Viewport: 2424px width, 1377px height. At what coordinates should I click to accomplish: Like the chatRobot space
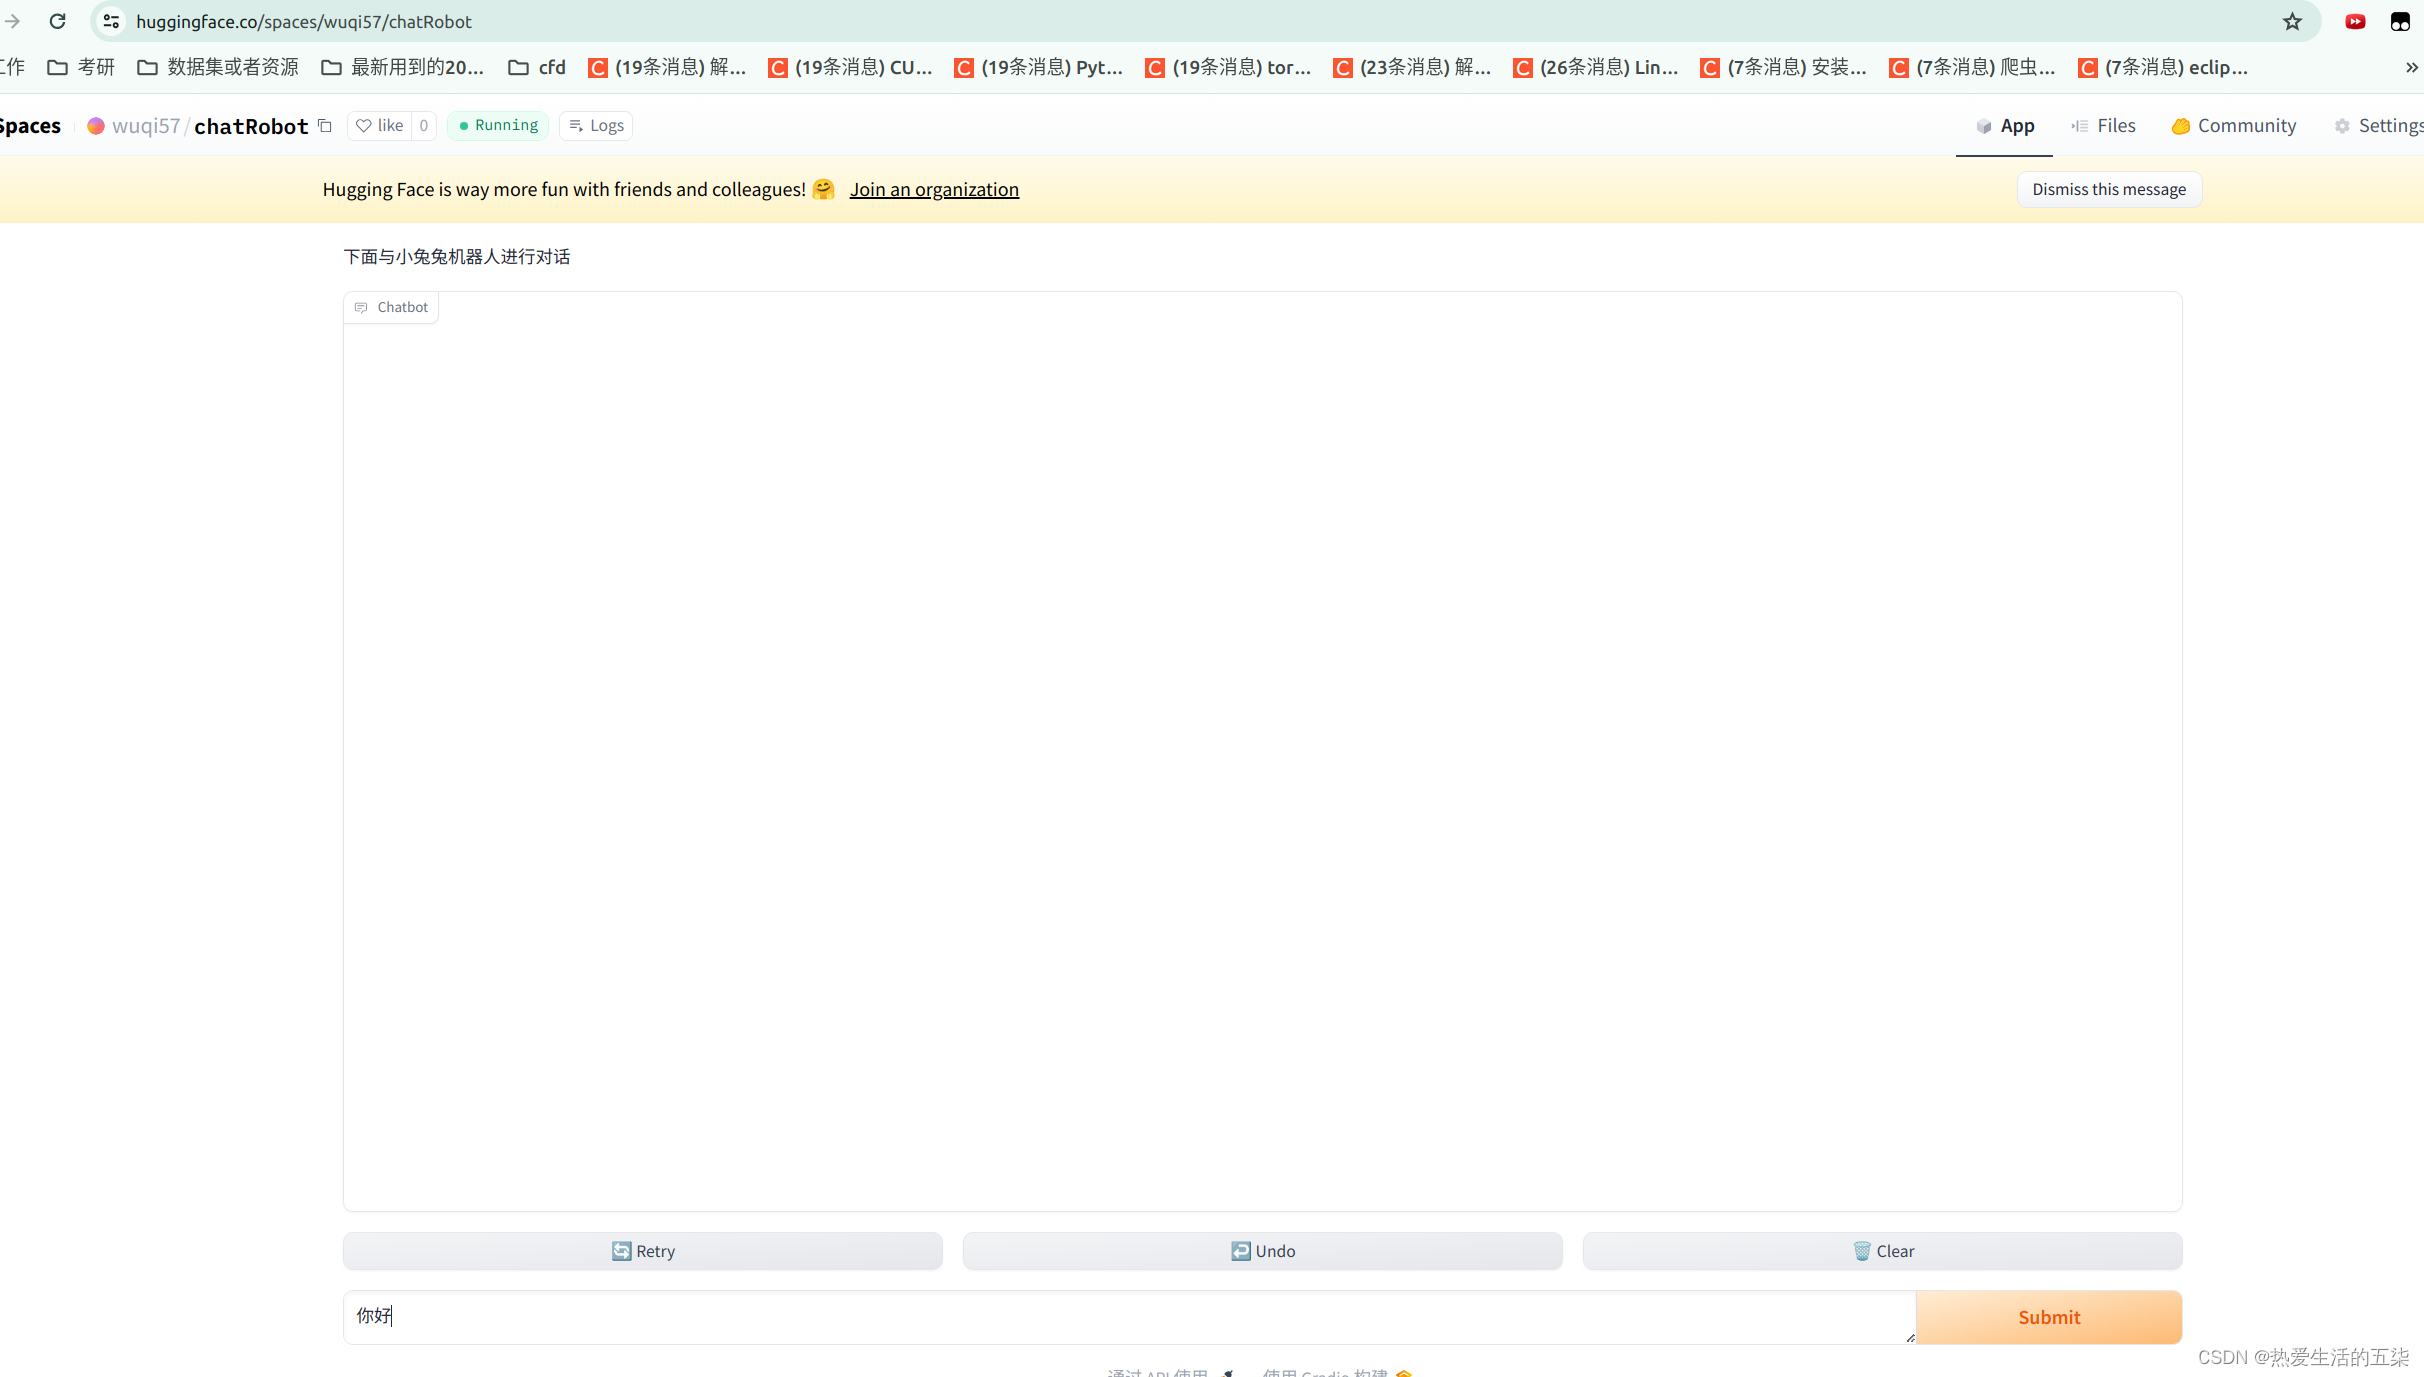[380, 126]
